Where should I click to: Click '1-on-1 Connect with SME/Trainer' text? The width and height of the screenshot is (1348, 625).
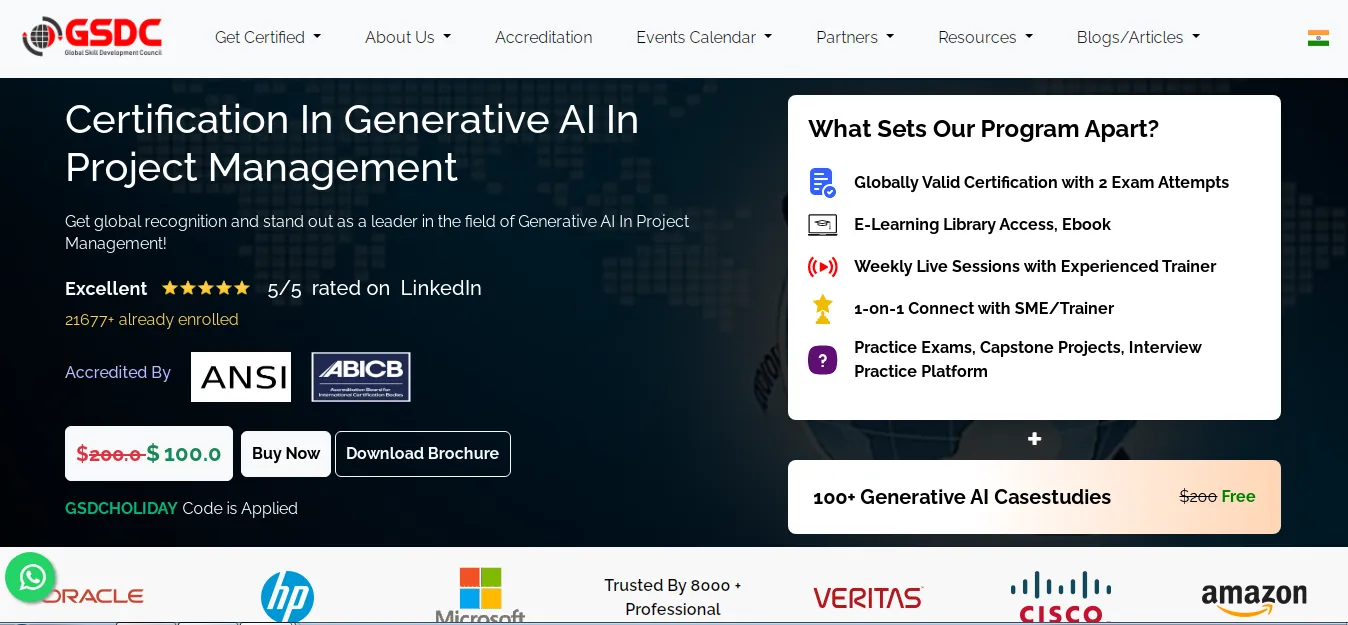[984, 309]
